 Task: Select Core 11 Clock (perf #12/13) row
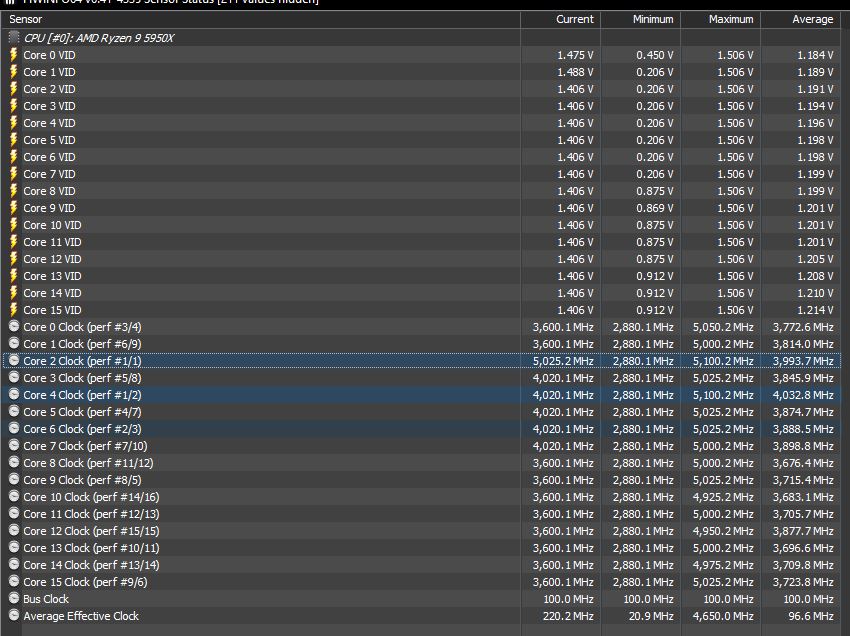tap(422, 513)
